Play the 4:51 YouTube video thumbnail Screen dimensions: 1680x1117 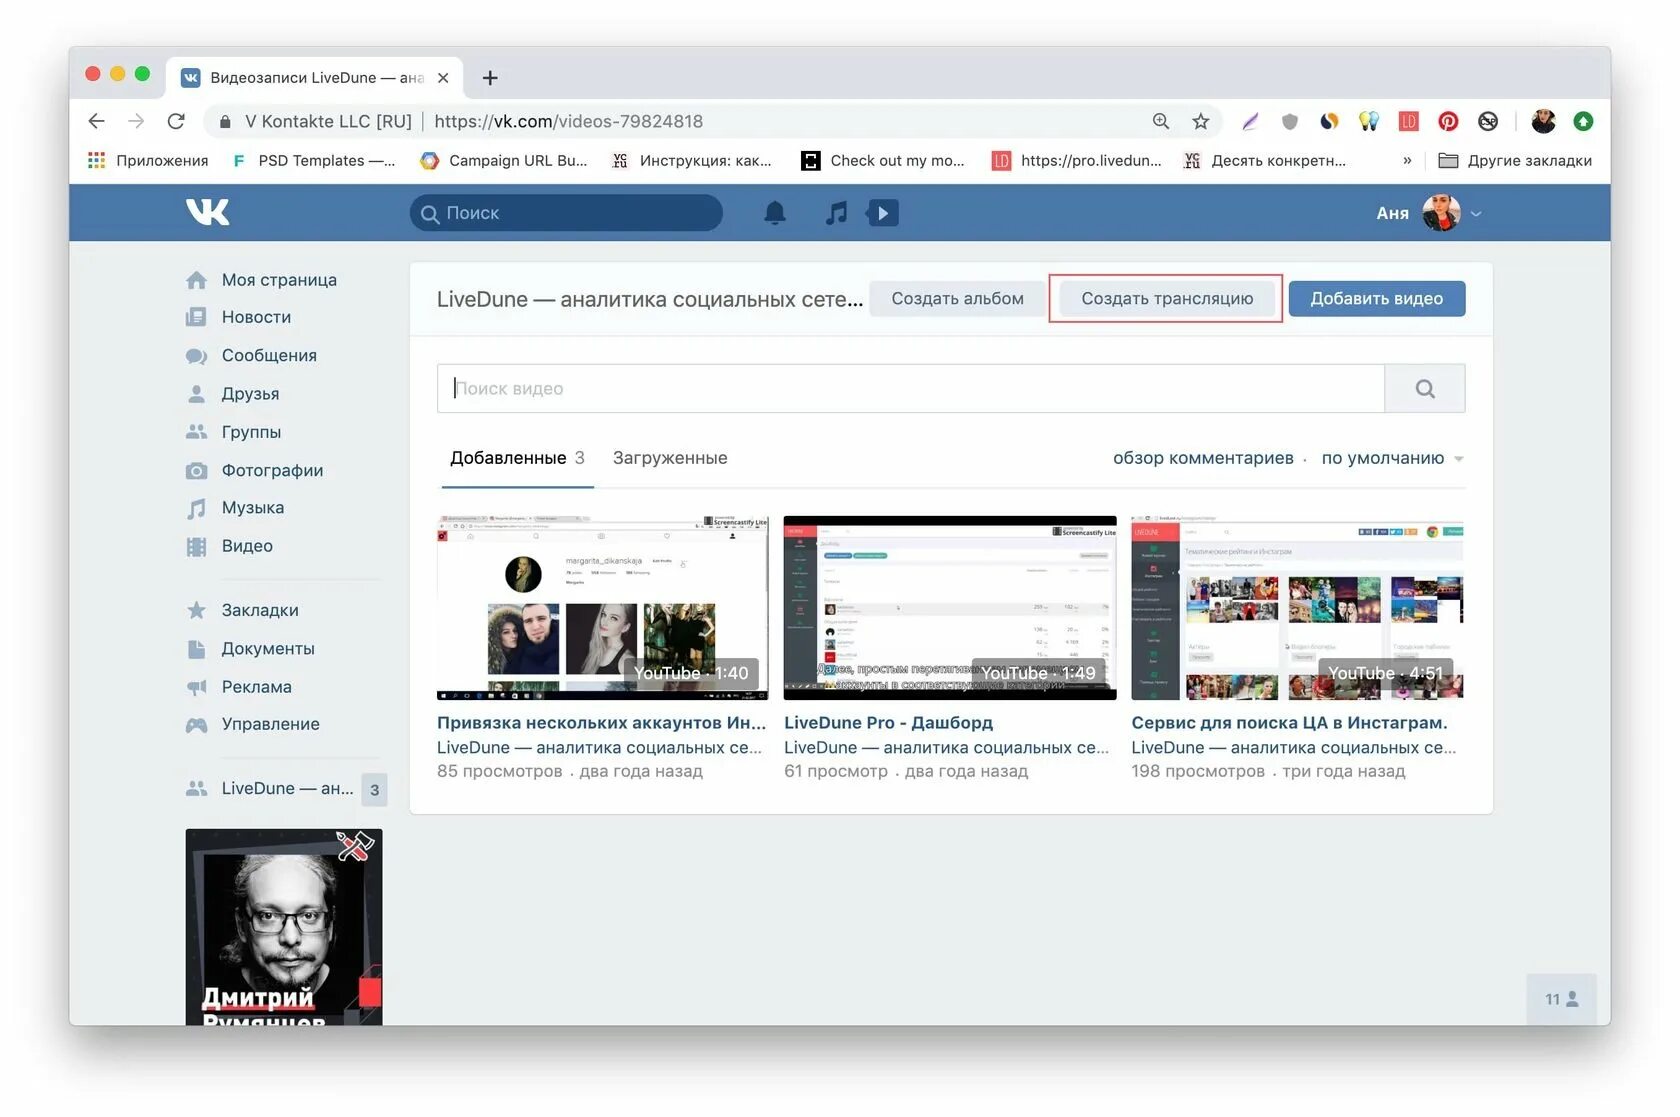(x=1297, y=608)
